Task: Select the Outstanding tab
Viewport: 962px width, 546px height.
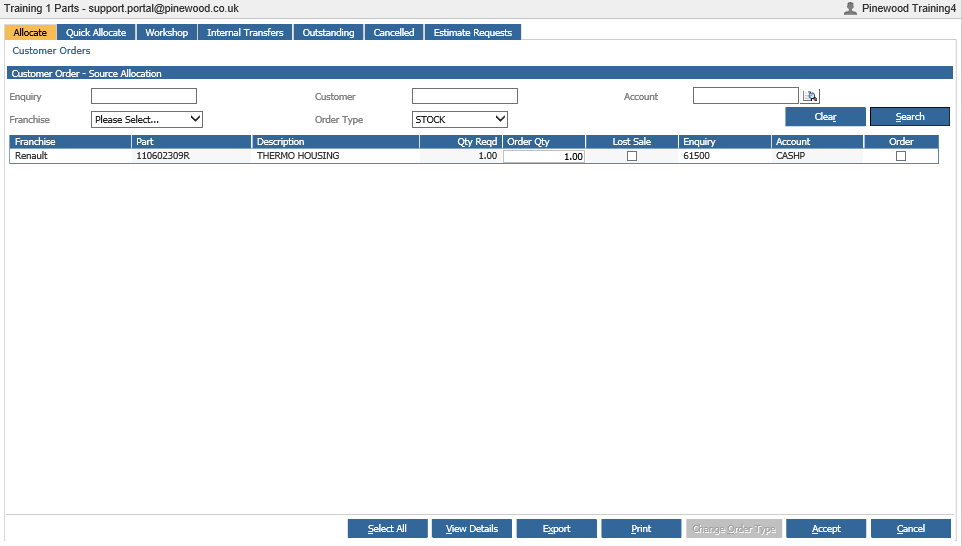Action: point(328,33)
